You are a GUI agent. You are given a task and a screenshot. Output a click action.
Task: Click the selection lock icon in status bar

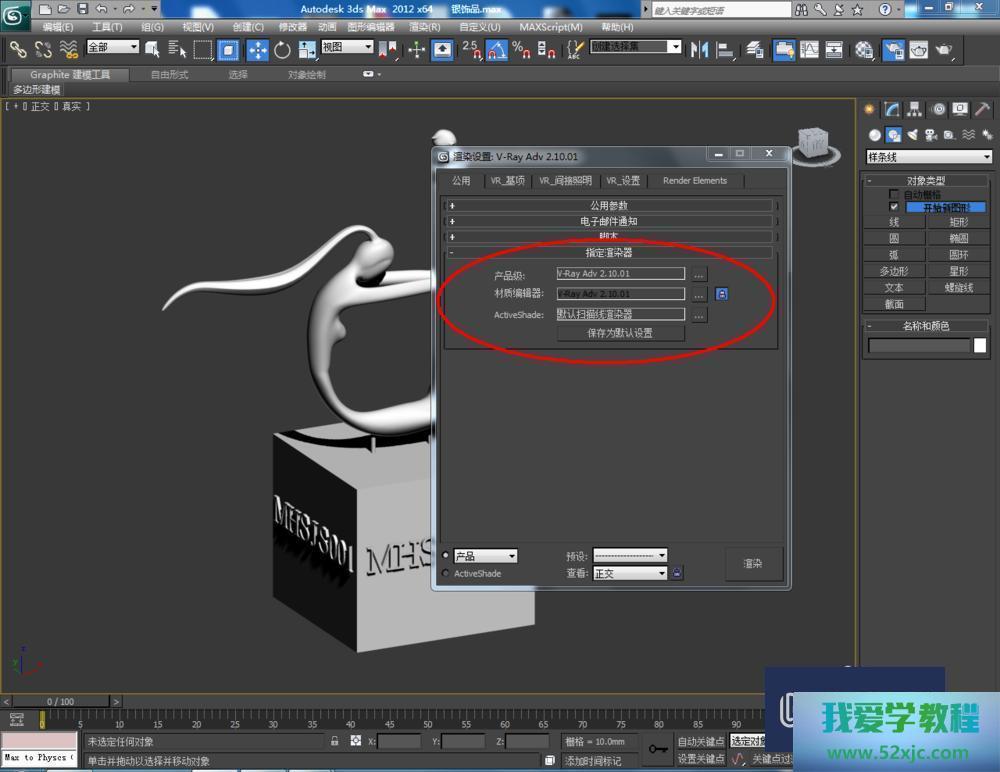[334, 741]
